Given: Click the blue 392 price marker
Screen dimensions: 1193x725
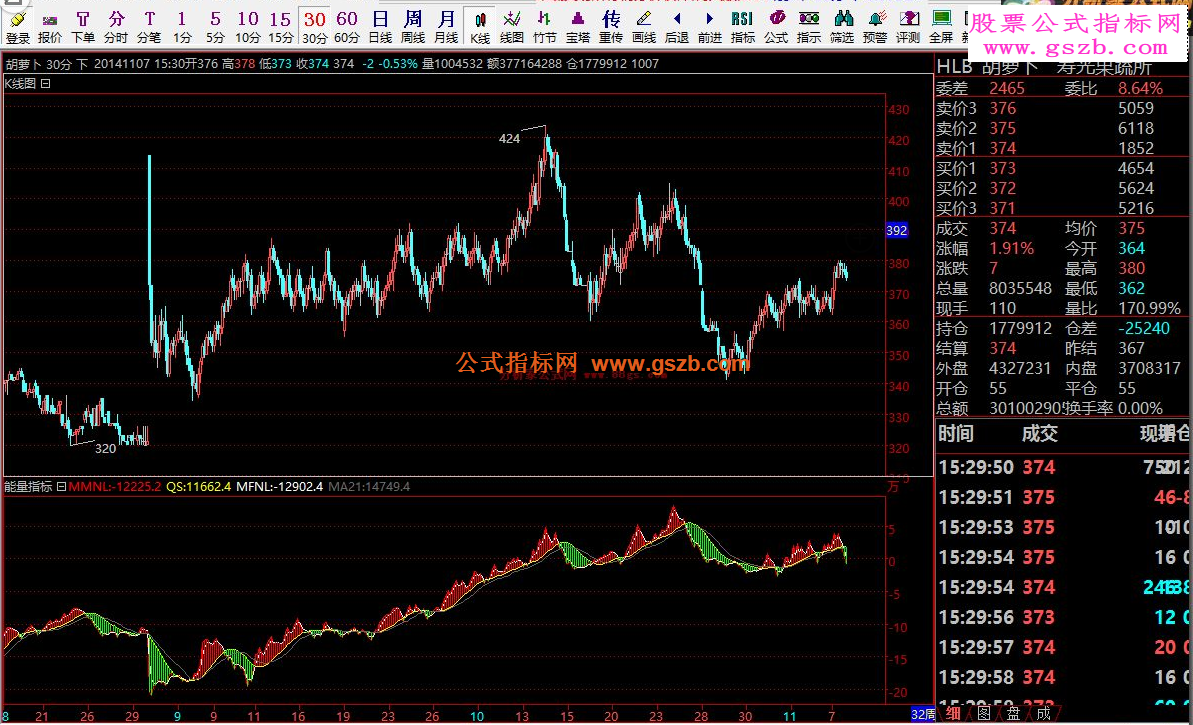Looking at the screenshot, I should 897,231.
